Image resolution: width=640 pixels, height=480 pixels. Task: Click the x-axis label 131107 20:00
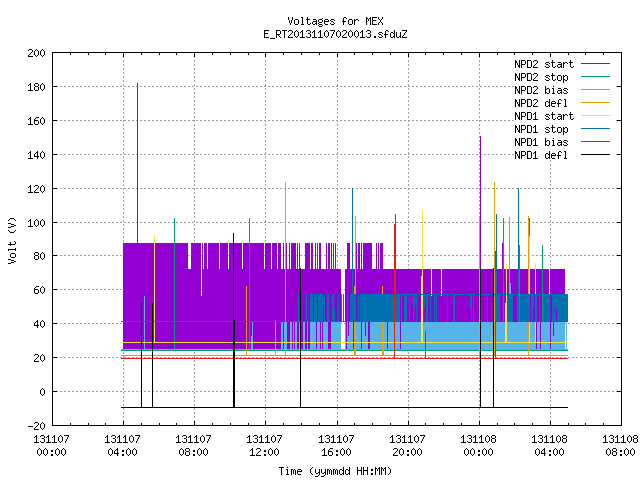[407, 446]
